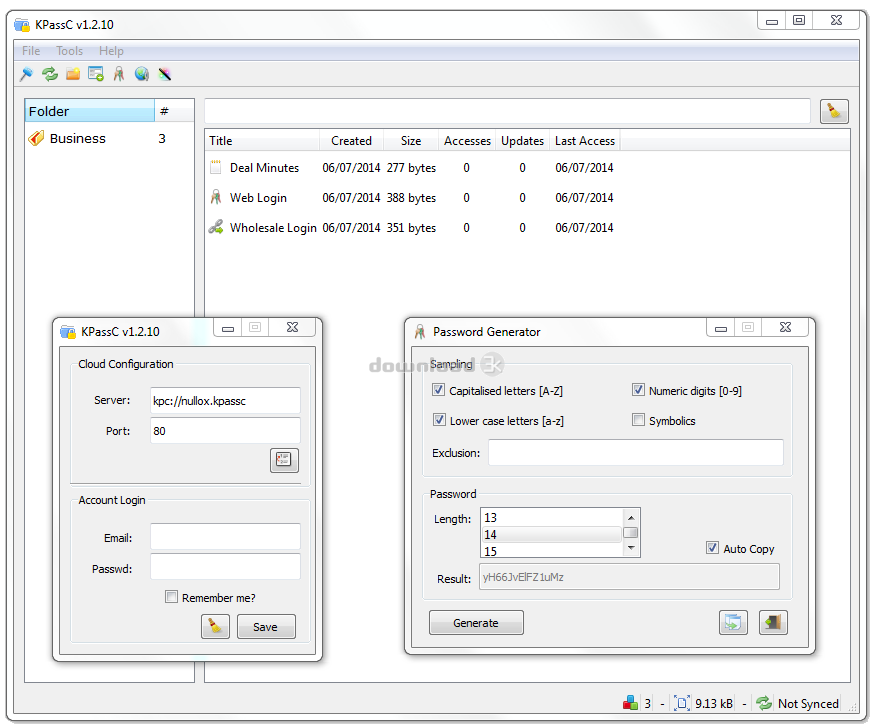Open password generator via keys toolbar icon
Image resolution: width=875 pixels, height=728 pixels.
point(118,74)
